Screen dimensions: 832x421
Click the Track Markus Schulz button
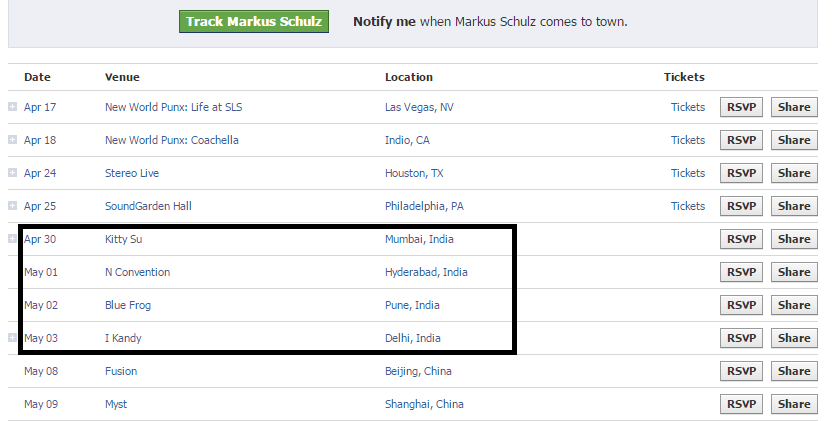click(254, 21)
